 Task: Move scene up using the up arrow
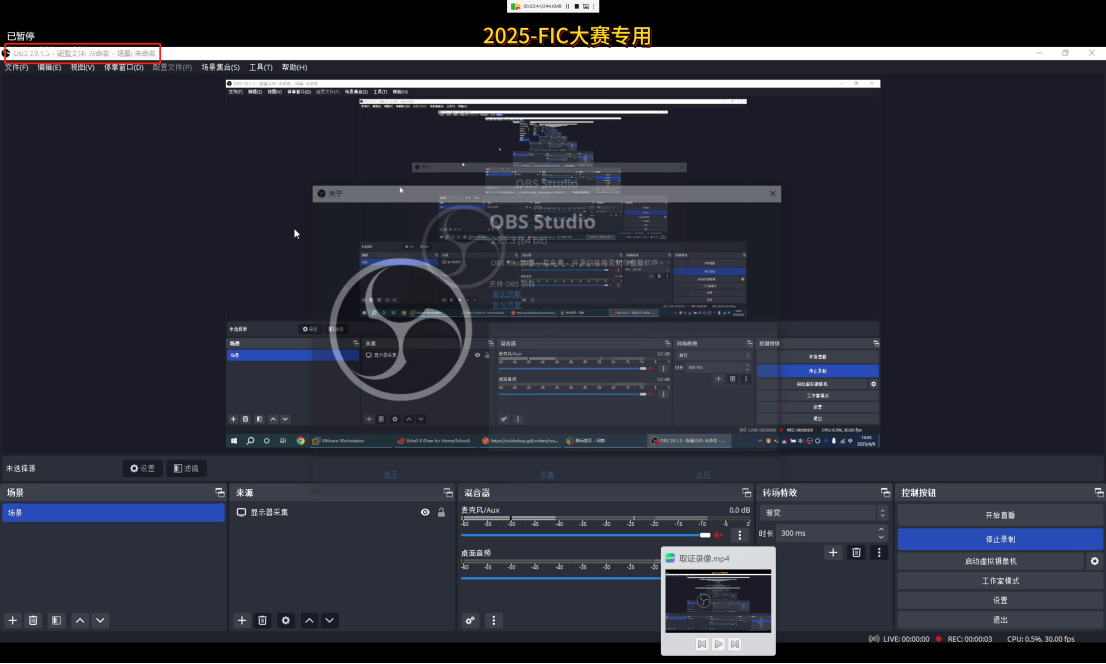tap(80, 620)
